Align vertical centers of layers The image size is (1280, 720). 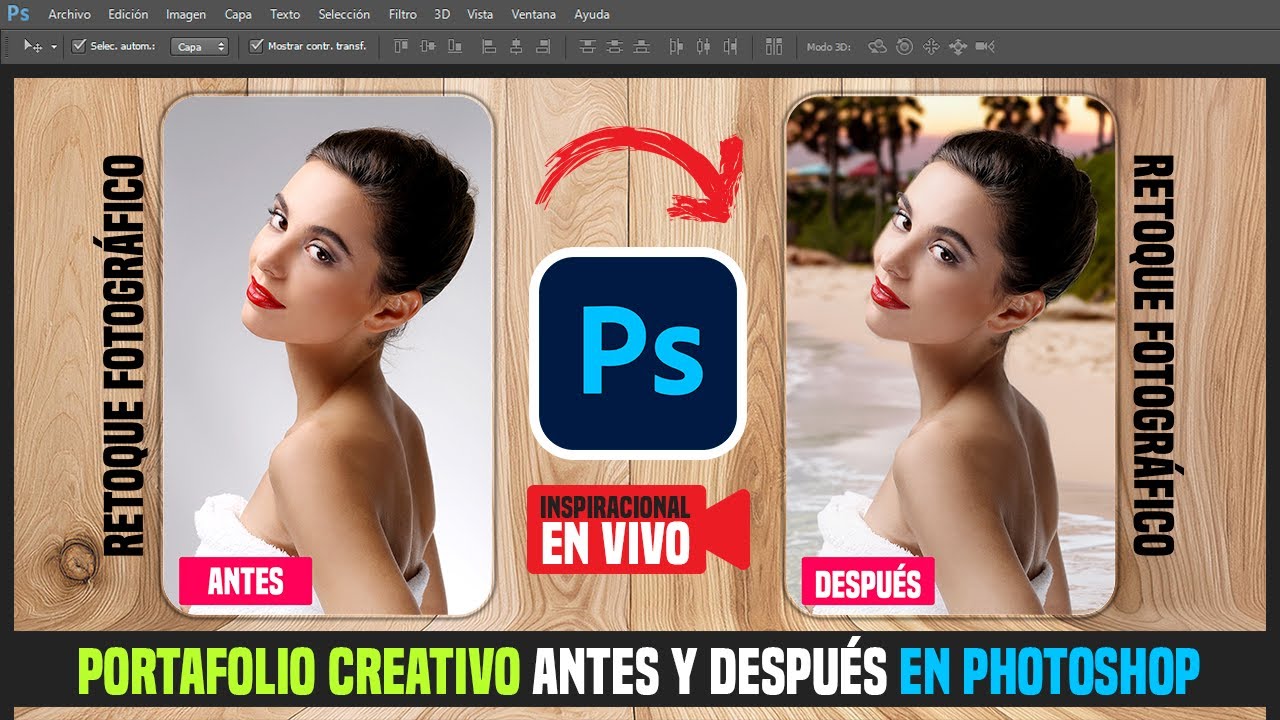[428, 46]
